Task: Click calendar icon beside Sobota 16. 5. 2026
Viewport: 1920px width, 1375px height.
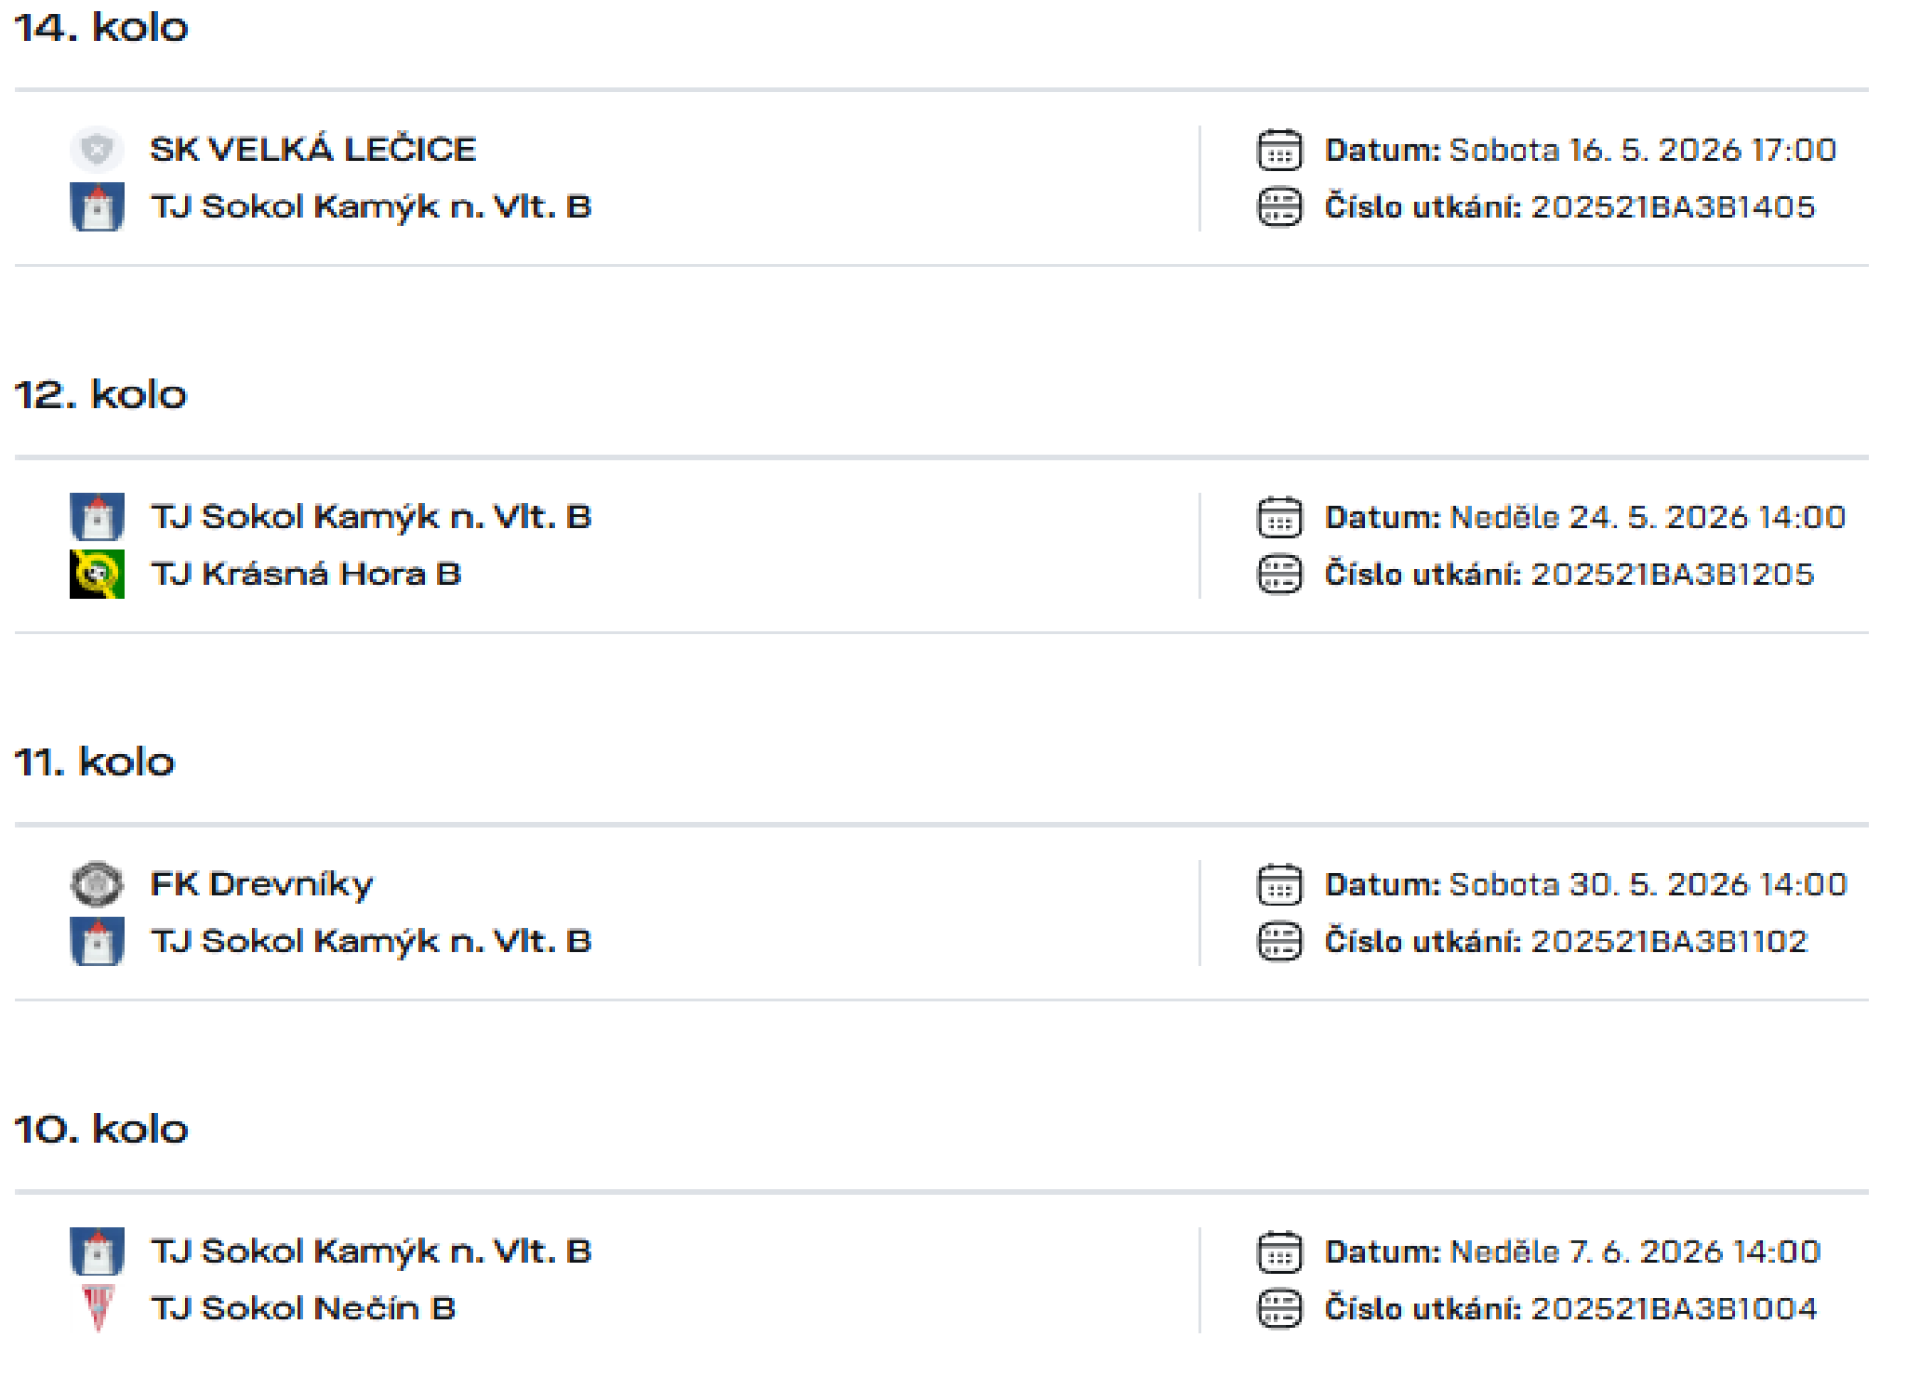Action: click(1279, 150)
